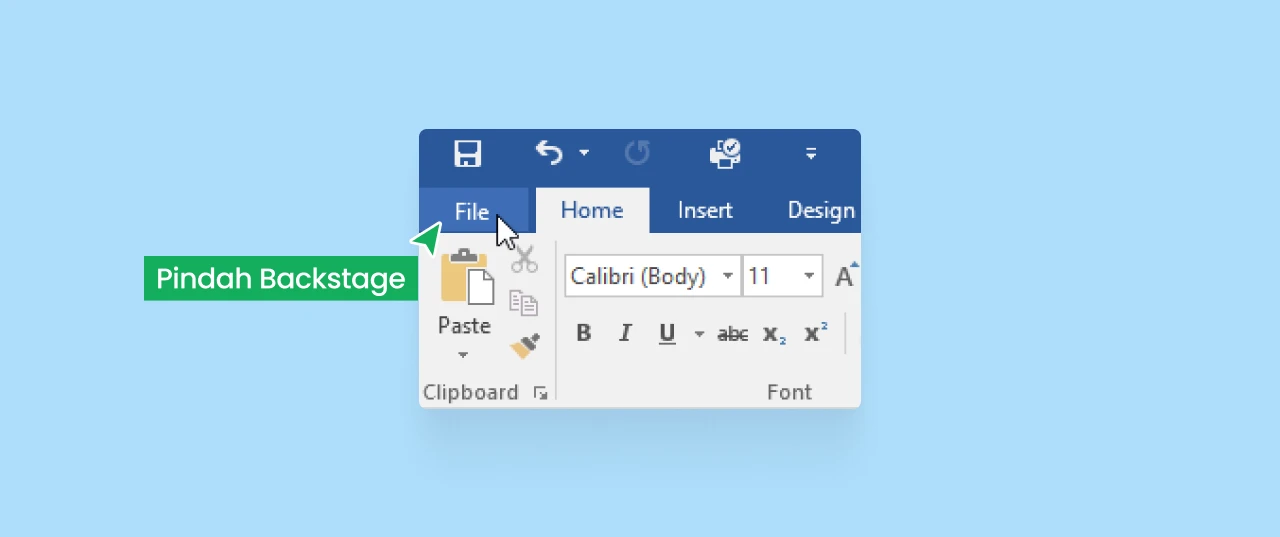Toggle Superscript formatting
Screen dimensions: 1280x537
(816, 334)
